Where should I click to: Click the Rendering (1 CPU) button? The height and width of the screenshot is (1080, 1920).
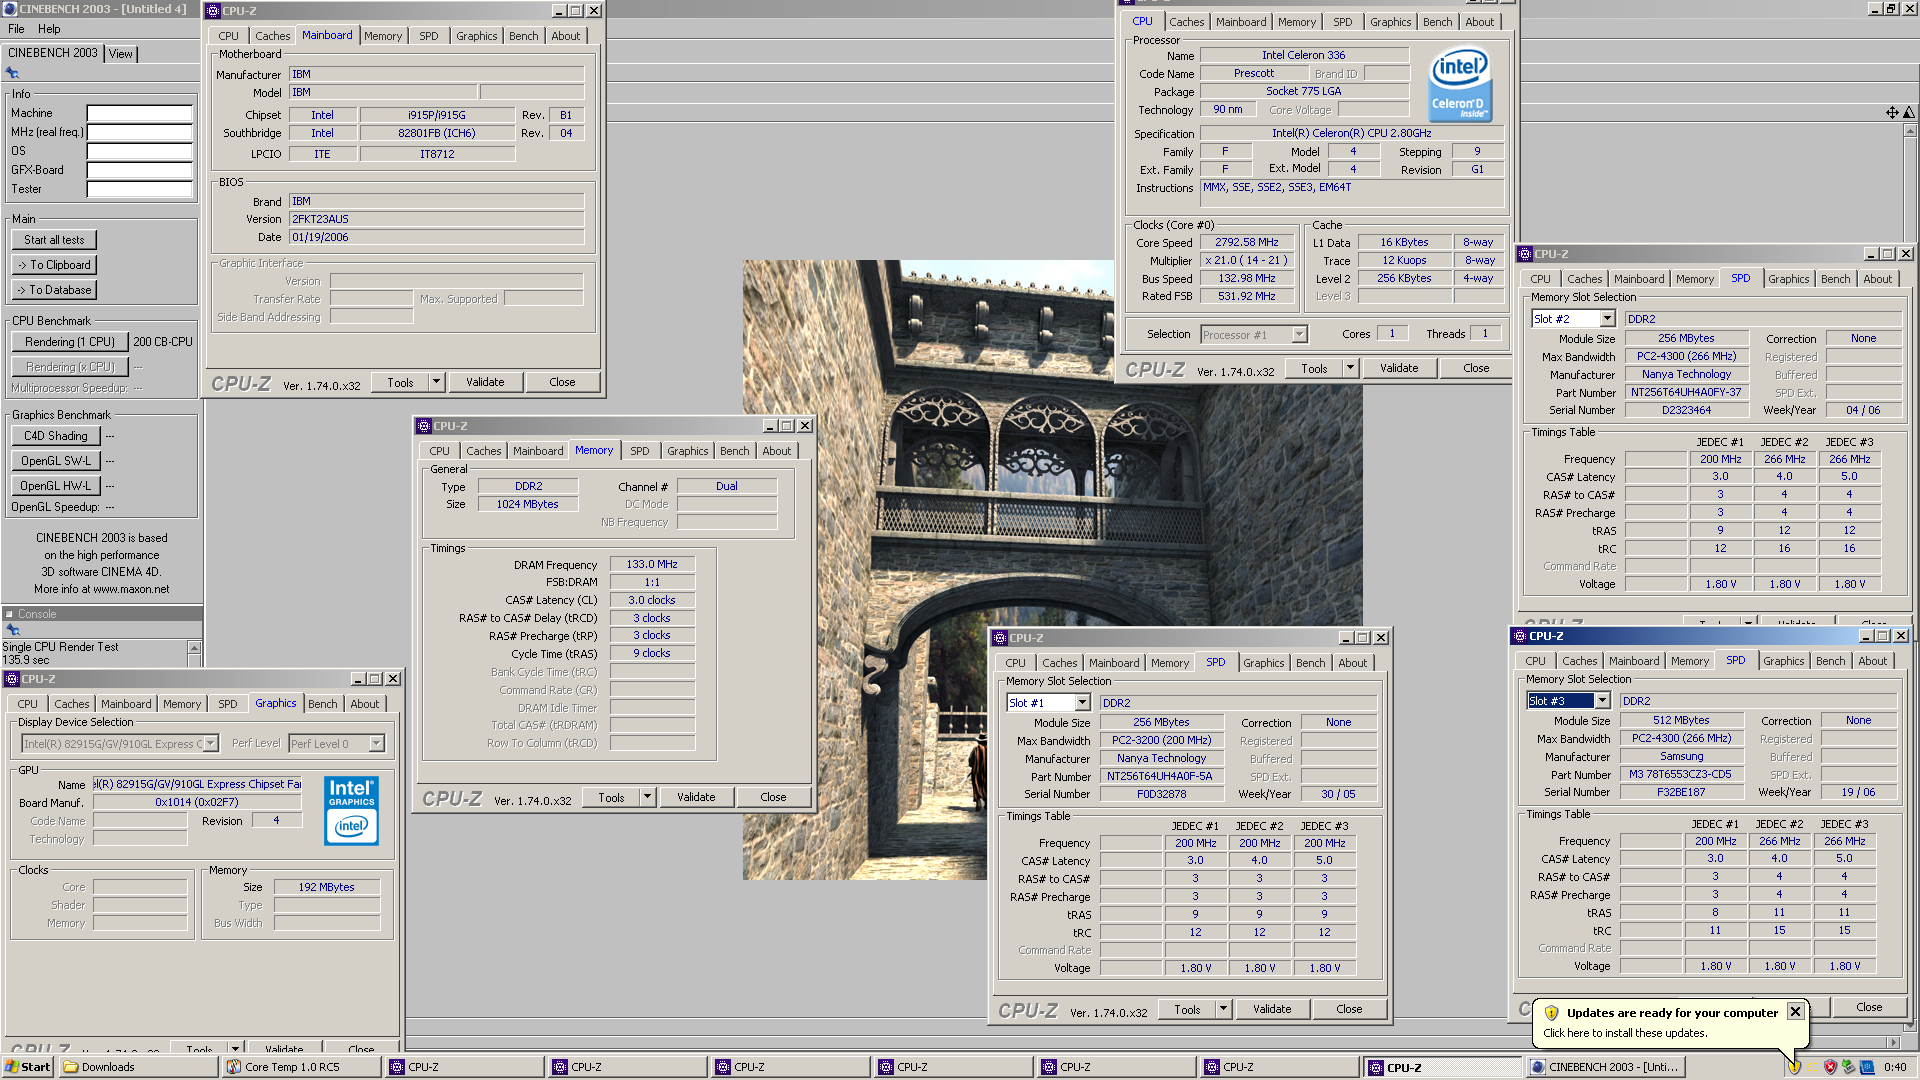click(69, 342)
